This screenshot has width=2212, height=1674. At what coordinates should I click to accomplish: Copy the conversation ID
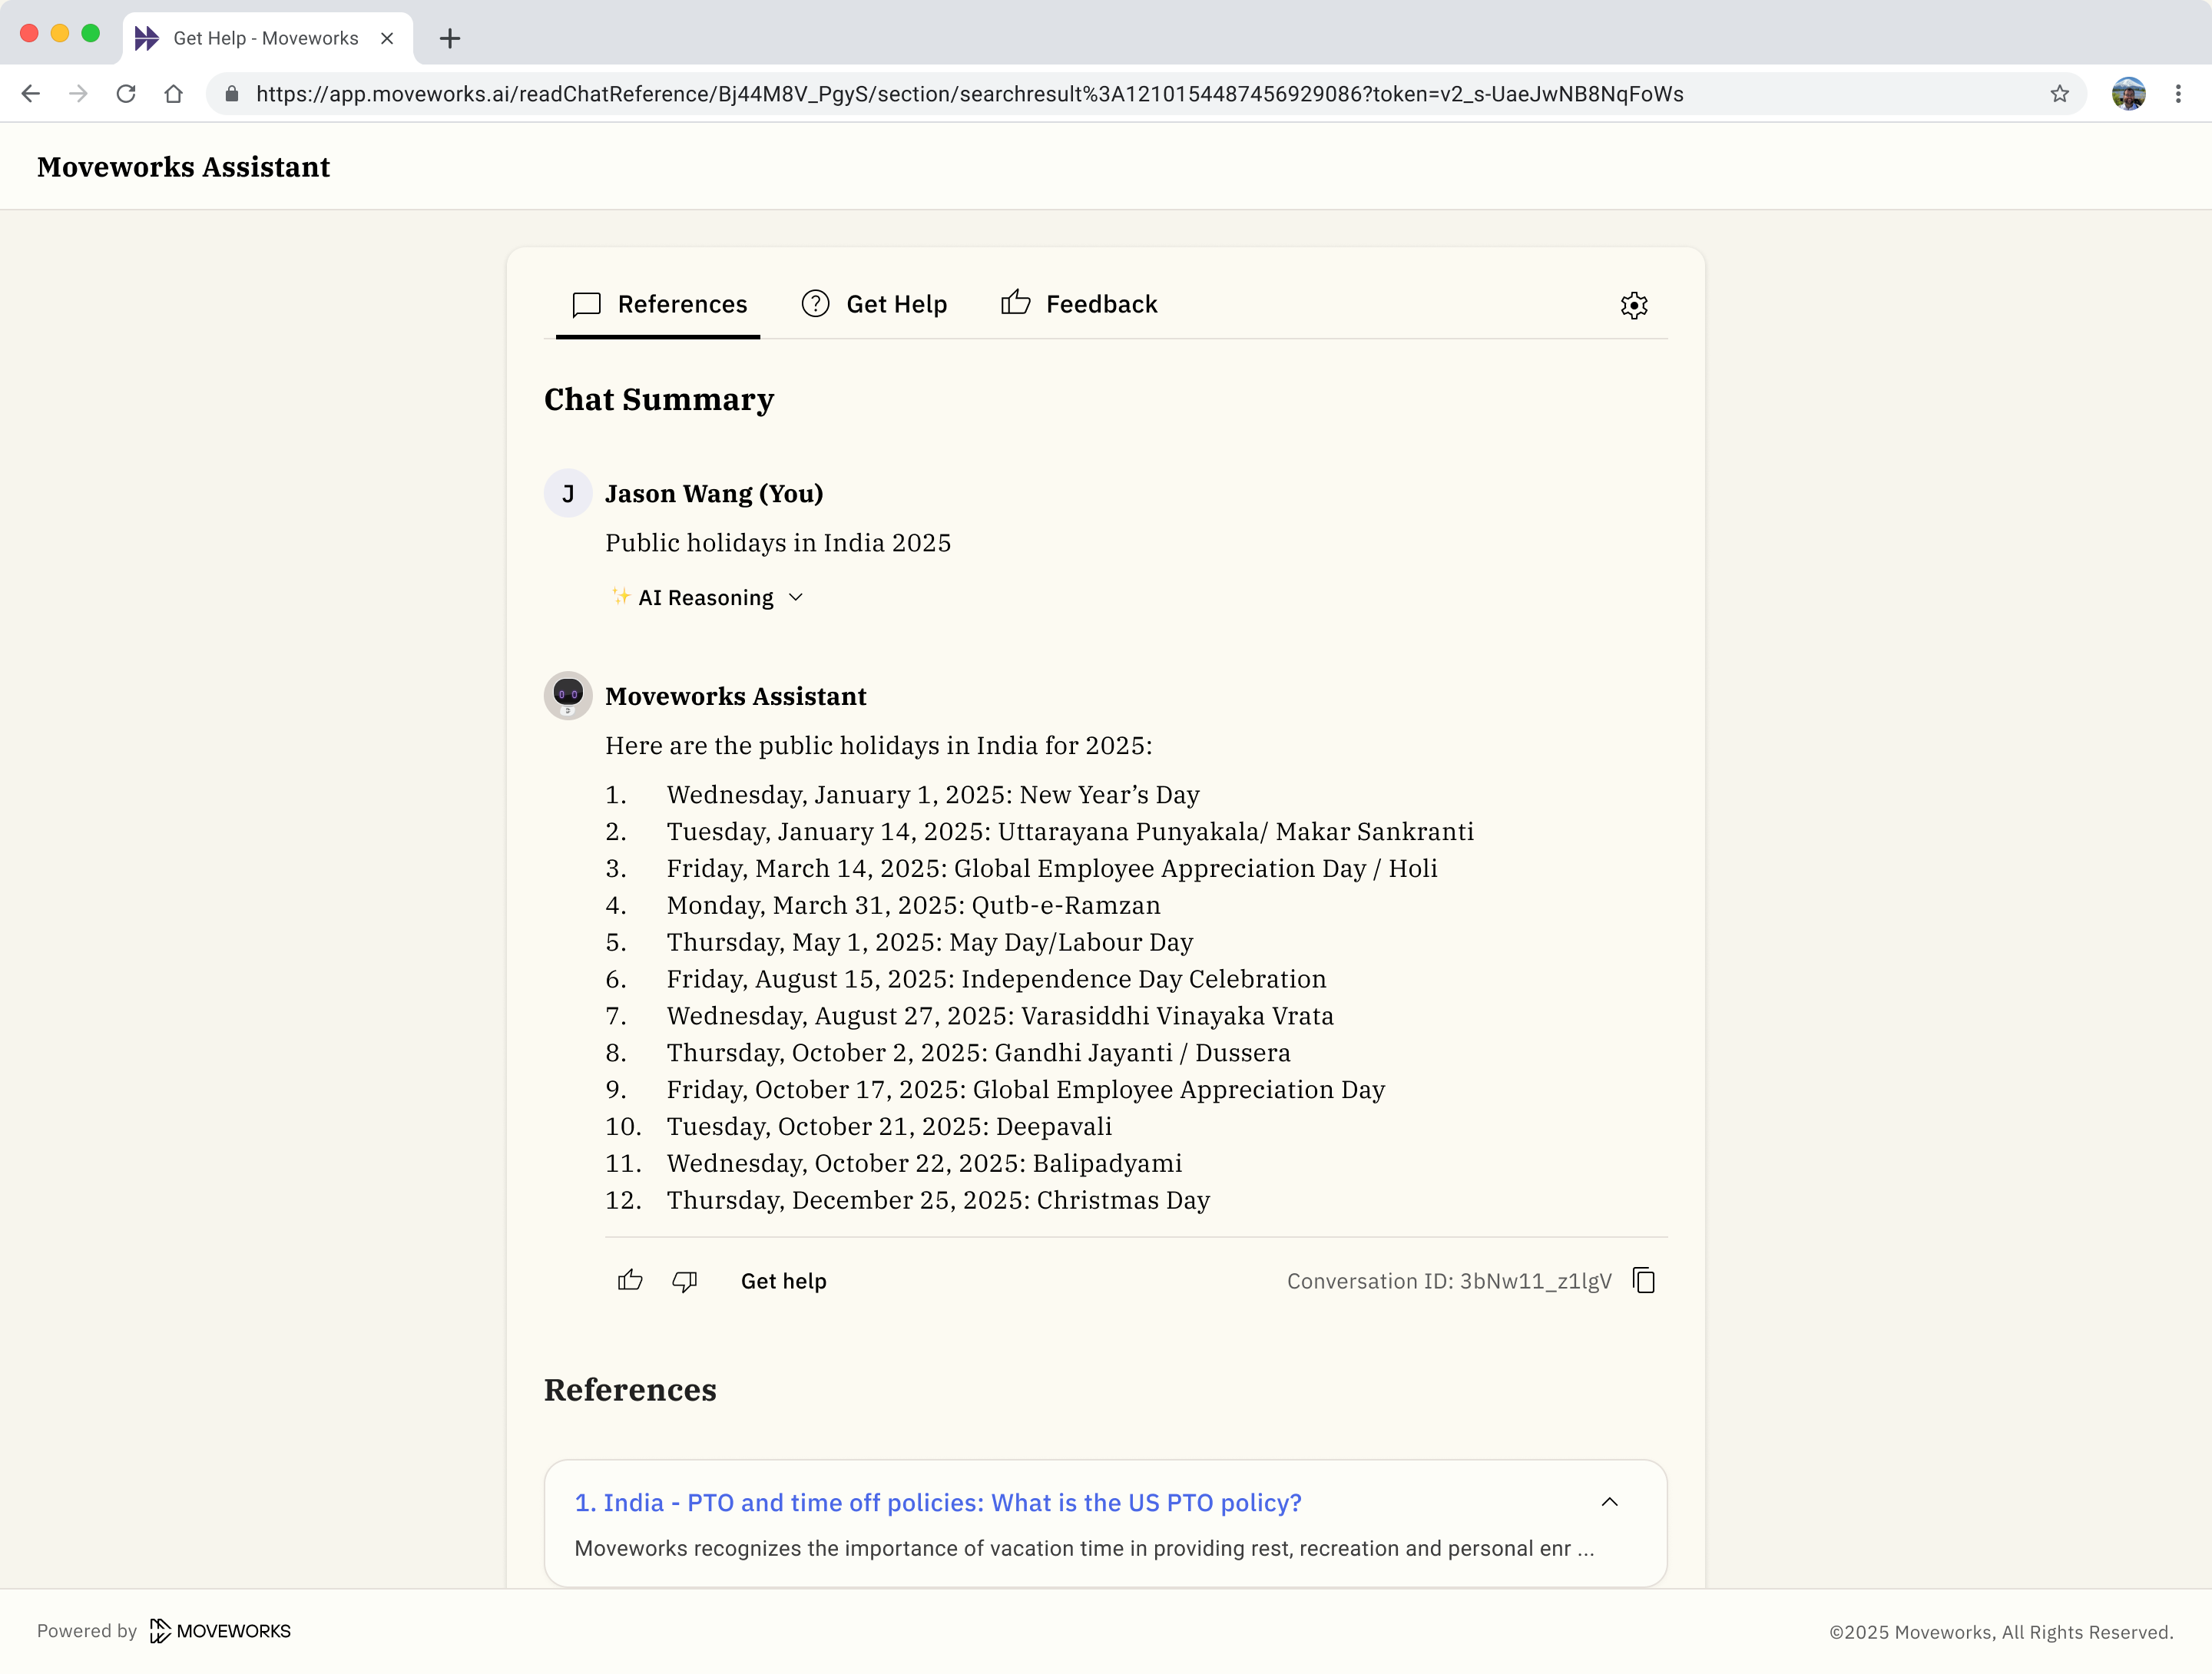click(1644, 1280)
